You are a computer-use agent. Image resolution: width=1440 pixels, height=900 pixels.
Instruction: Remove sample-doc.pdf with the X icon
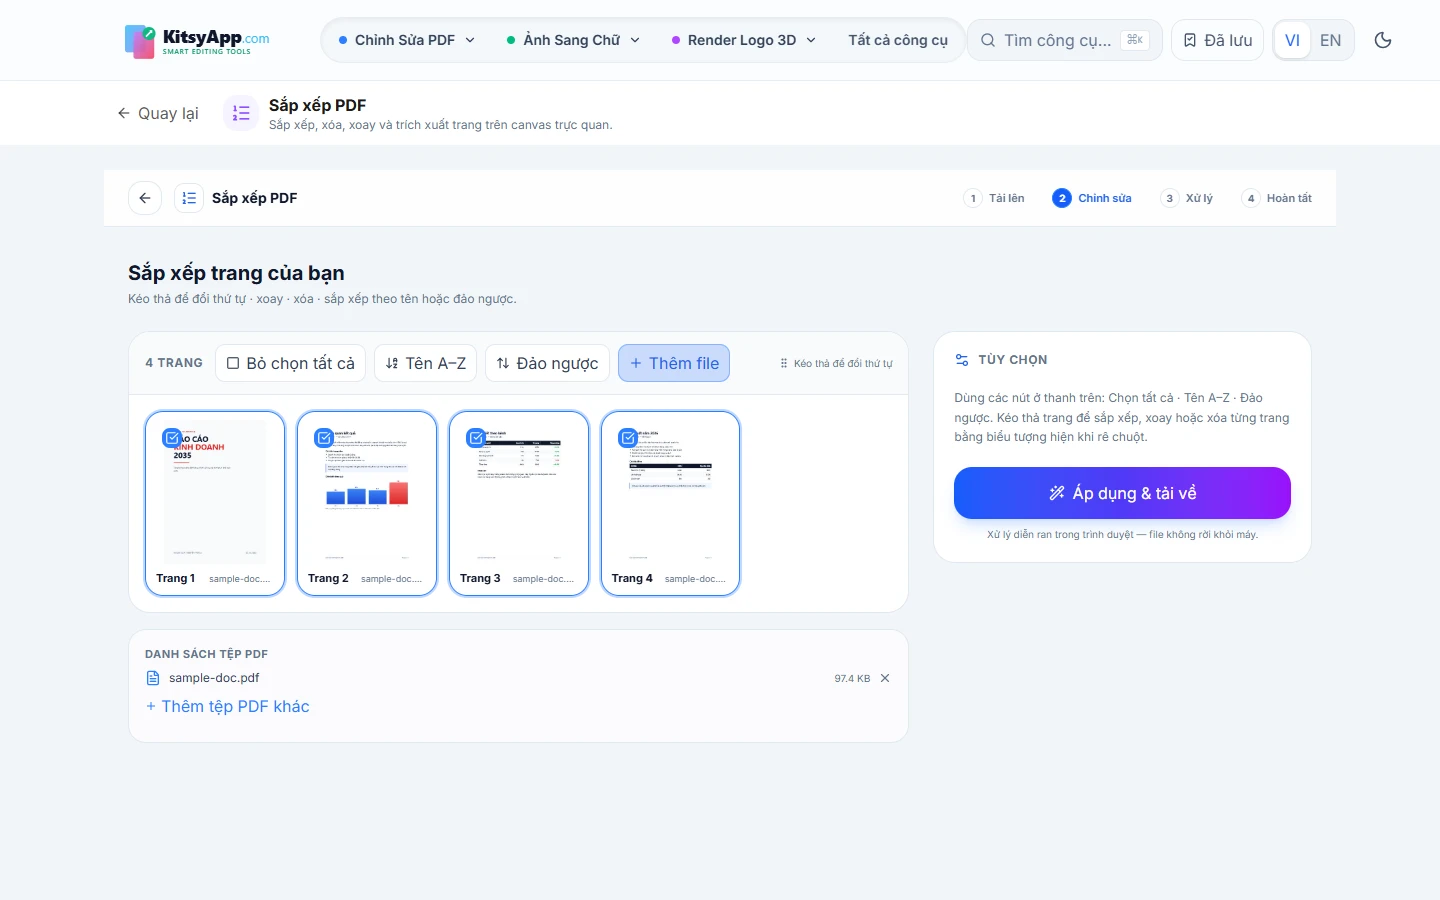coord(885,678)
